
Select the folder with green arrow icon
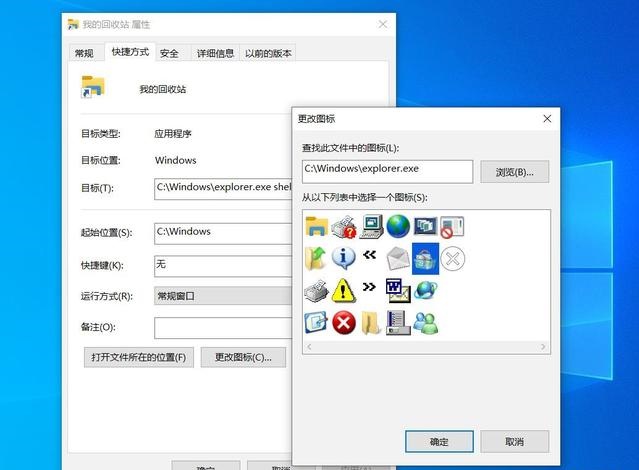coord(316,258)
